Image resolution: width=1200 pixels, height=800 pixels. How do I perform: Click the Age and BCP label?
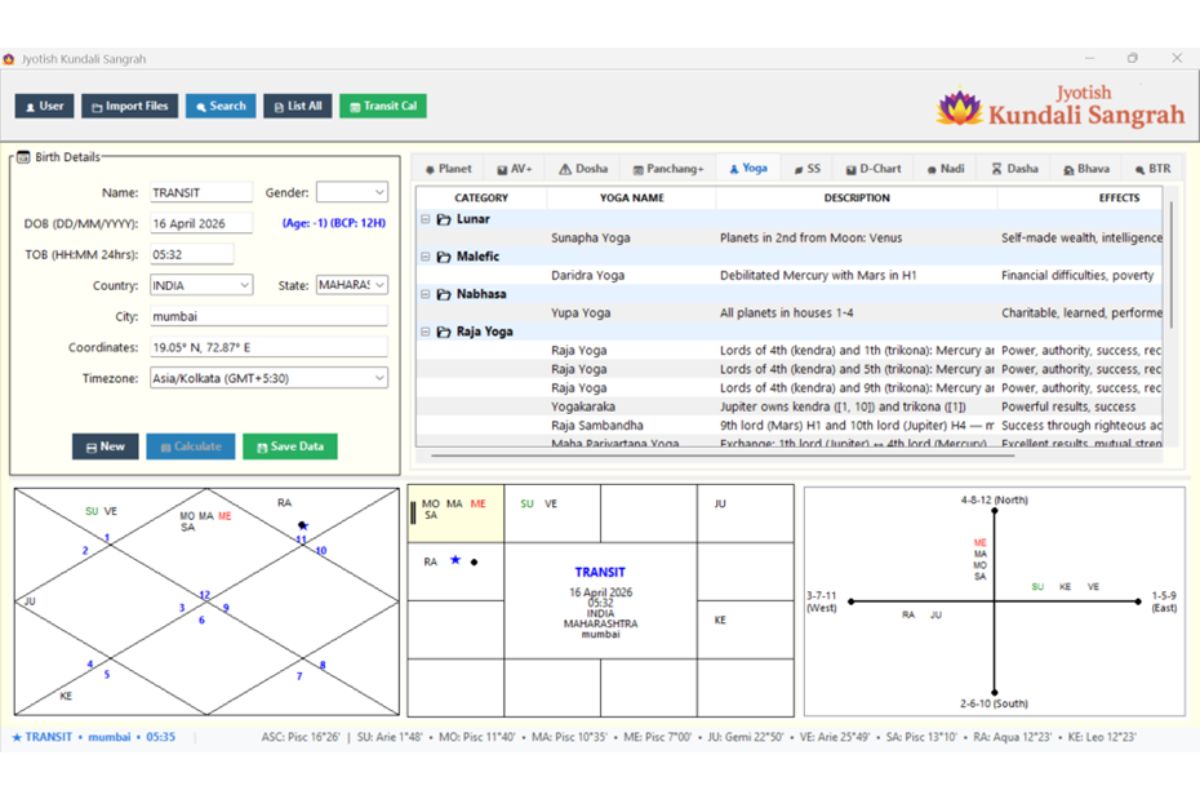tap(334, 223)
